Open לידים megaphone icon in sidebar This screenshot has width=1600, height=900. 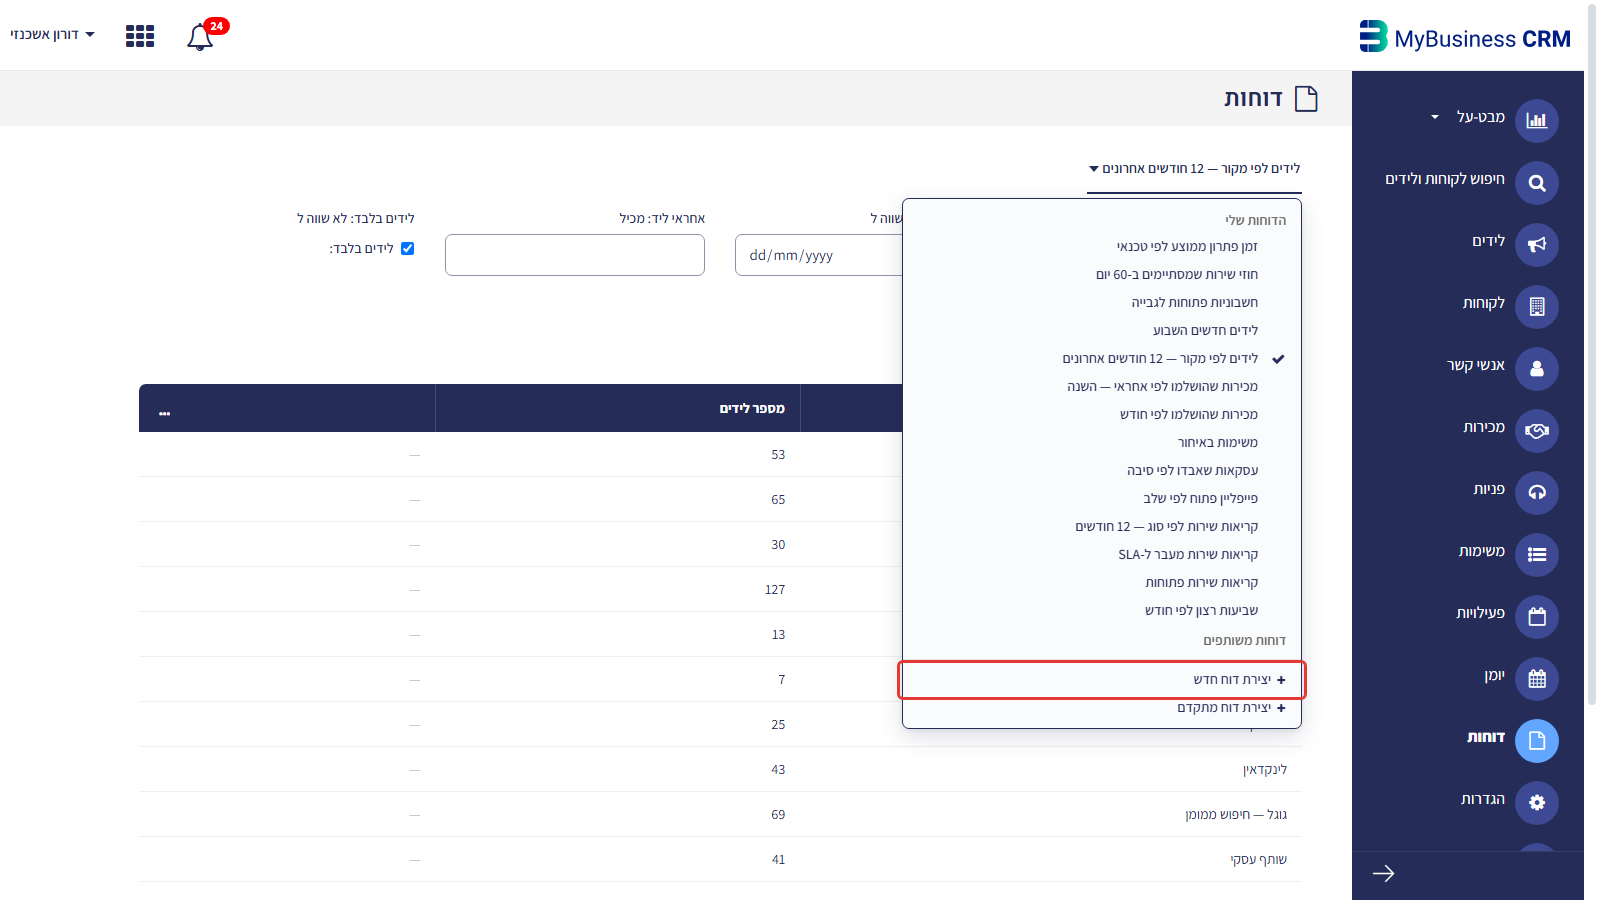(x=1537, y=245)
